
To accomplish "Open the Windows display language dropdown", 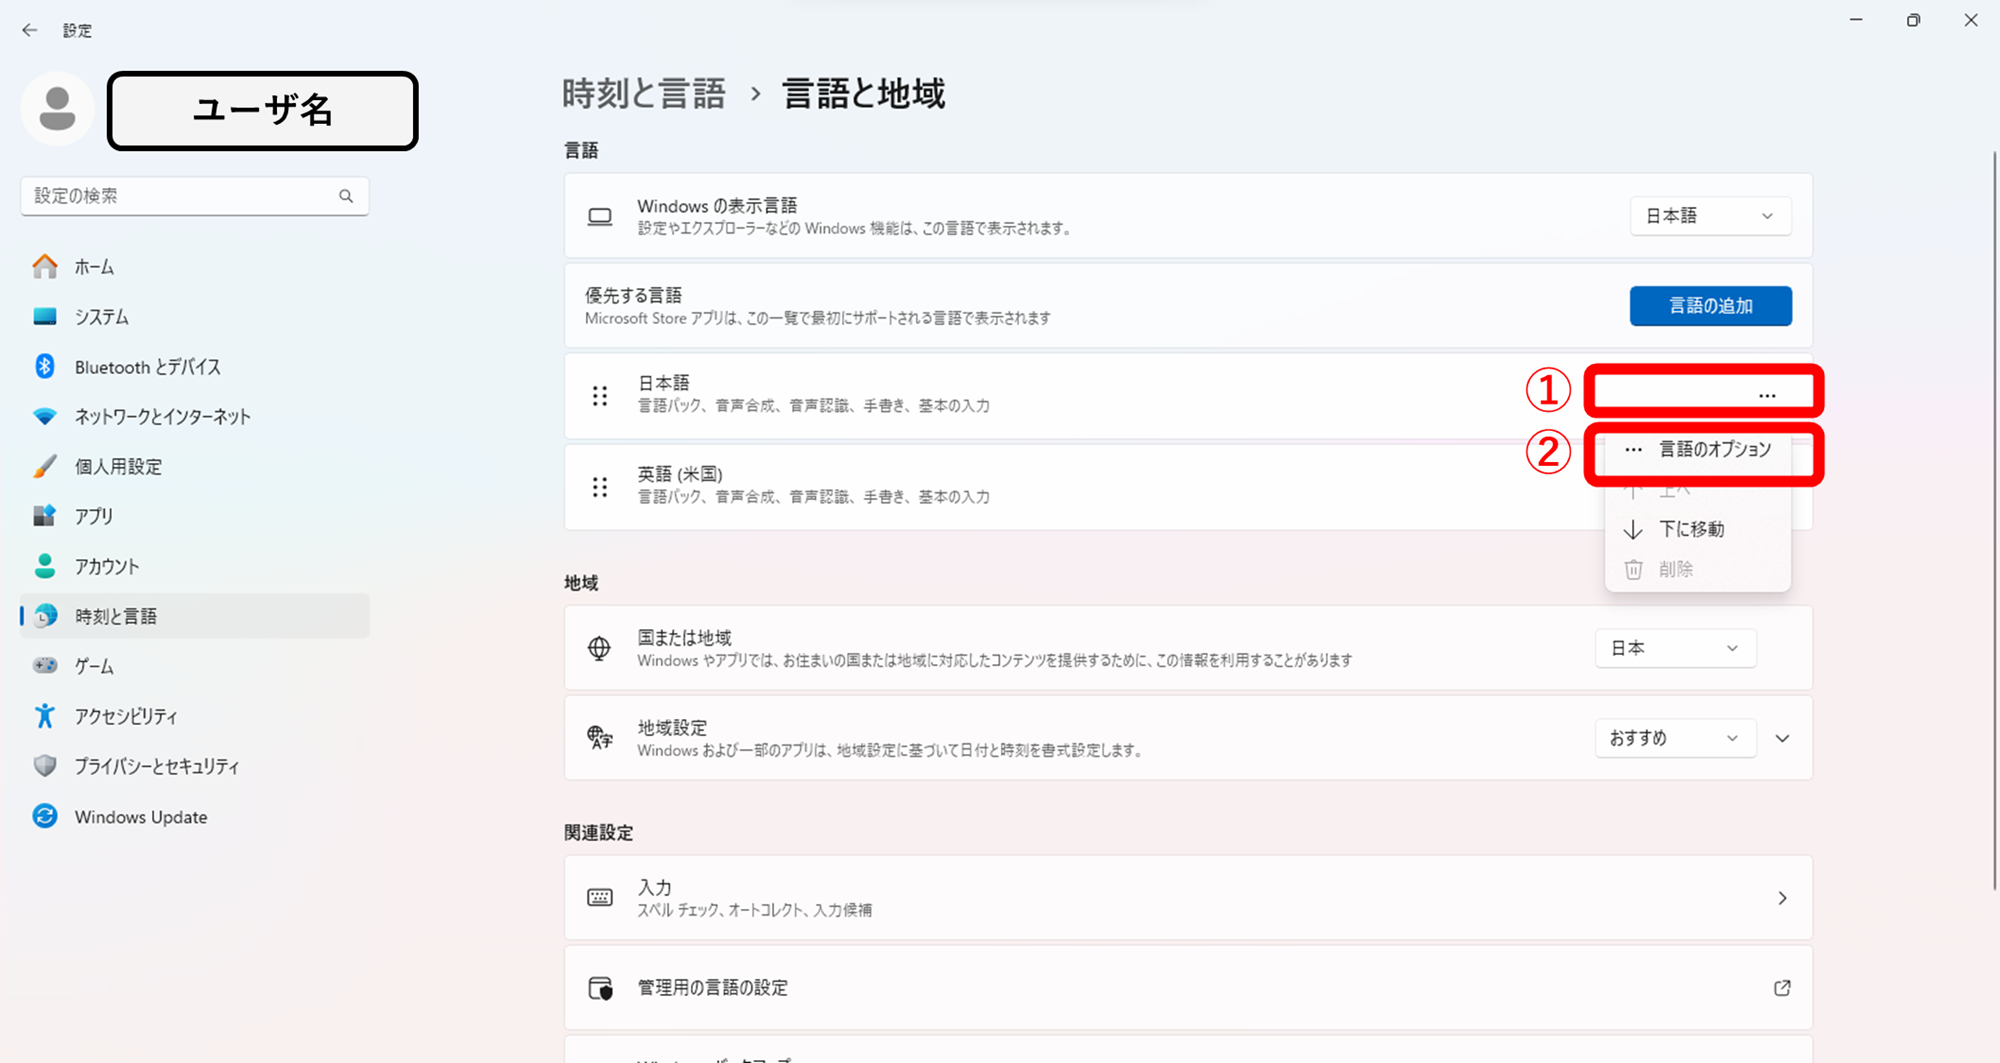I will pyautogui.click(x=1710, y=215).
